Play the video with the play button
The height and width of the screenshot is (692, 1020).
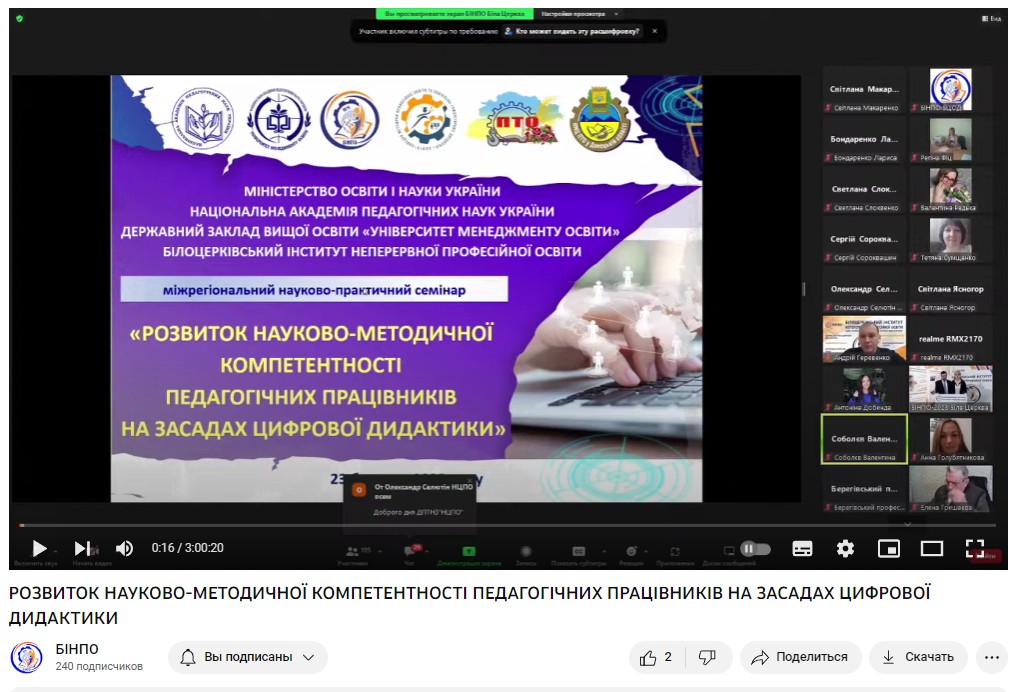pyautogui.click(x=39, y=548)
